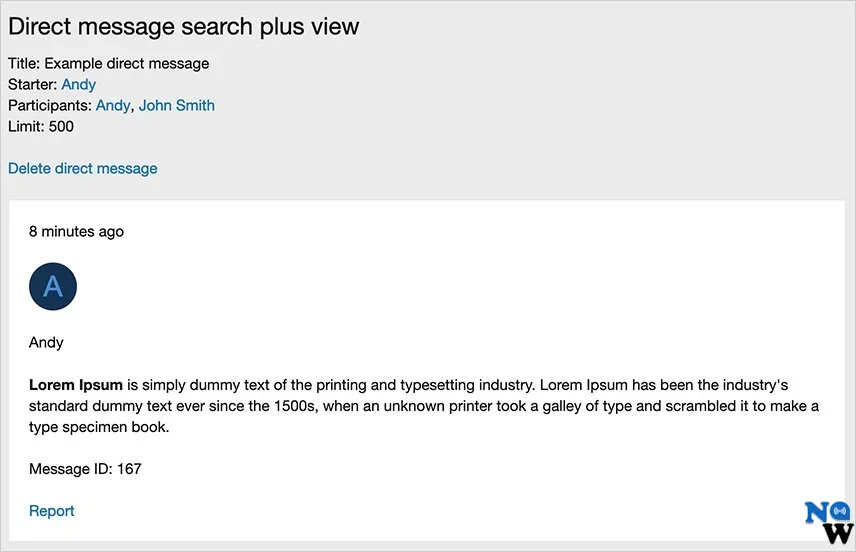Click the "Limit: 500" line

[x=40, y=126]
